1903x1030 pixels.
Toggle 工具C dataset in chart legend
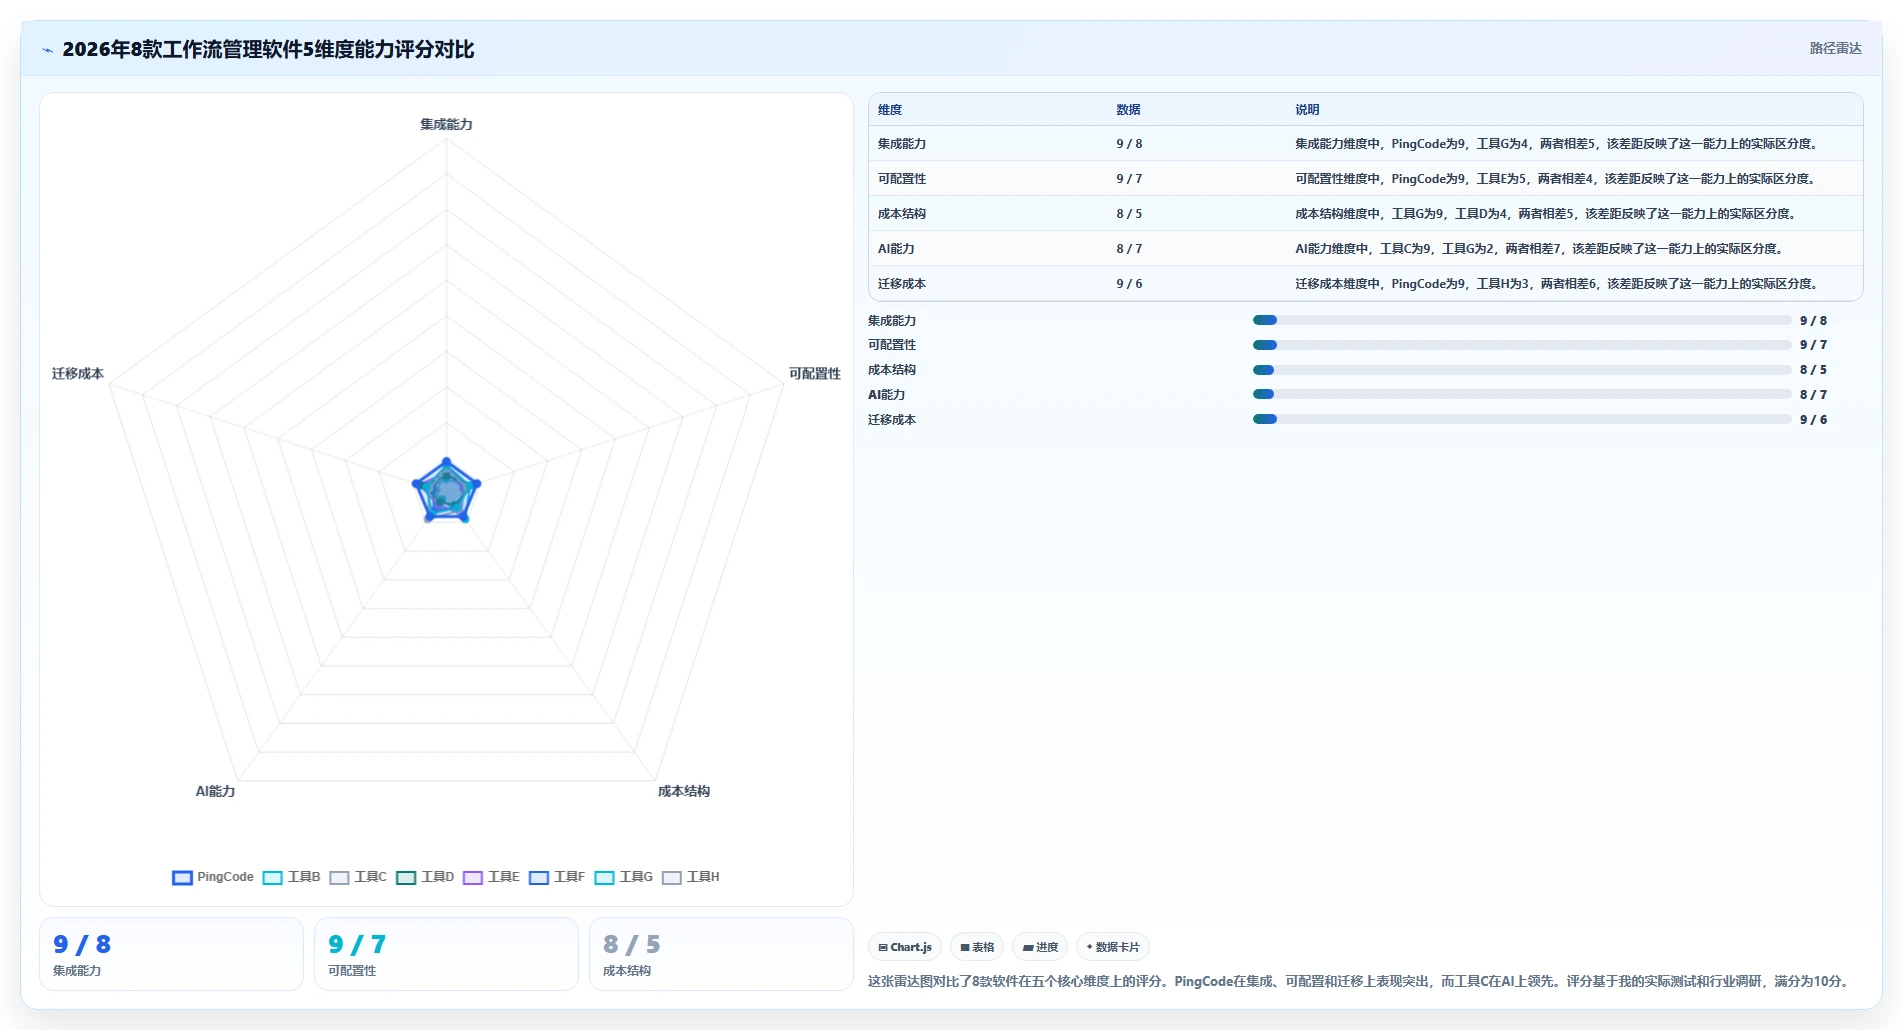[358, 877]
